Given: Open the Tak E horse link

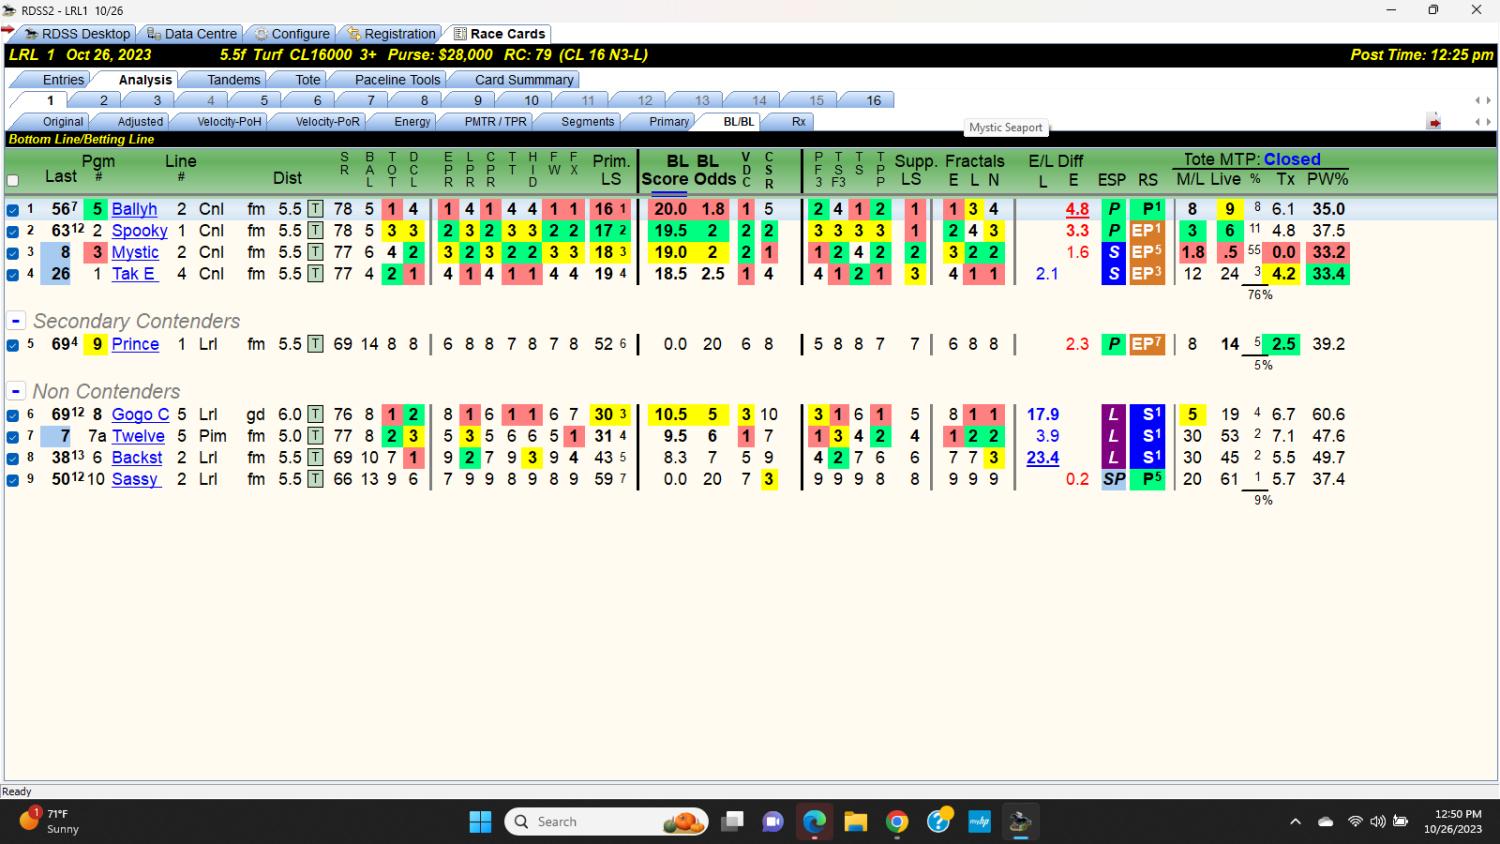Looking at the screenshot, I should 134,274.
